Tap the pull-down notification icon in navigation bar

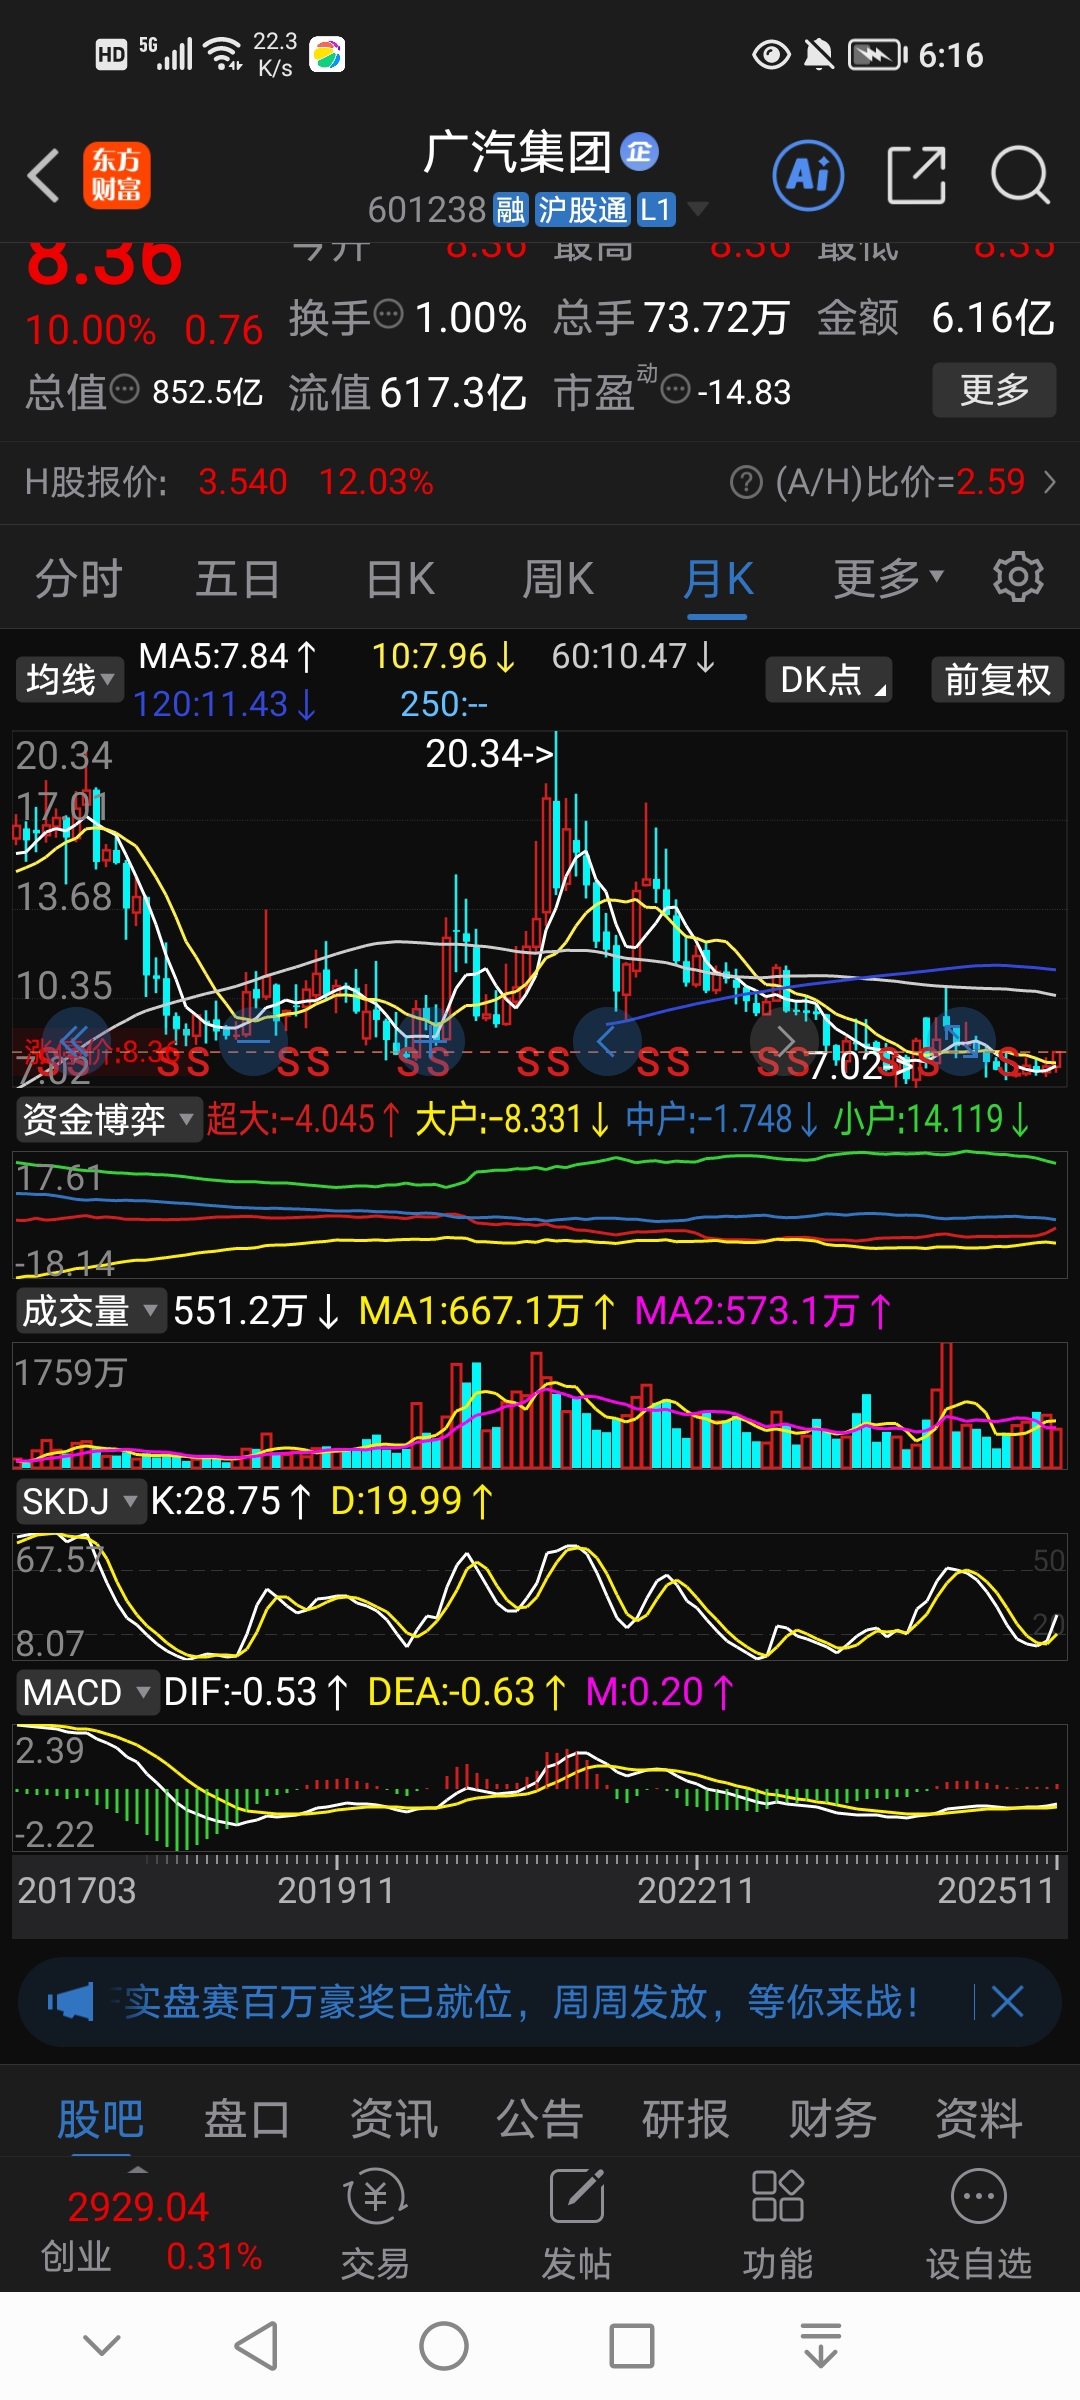(821, 2345)
